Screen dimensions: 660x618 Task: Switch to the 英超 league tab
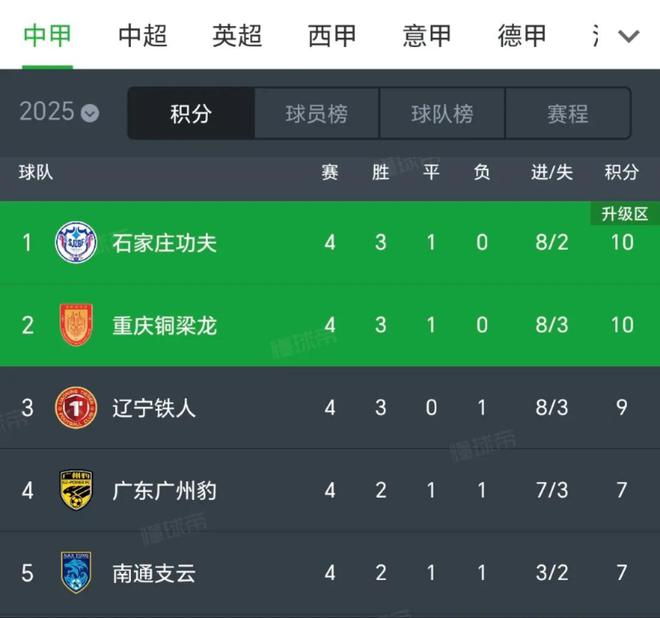click(x=237, y=36)
